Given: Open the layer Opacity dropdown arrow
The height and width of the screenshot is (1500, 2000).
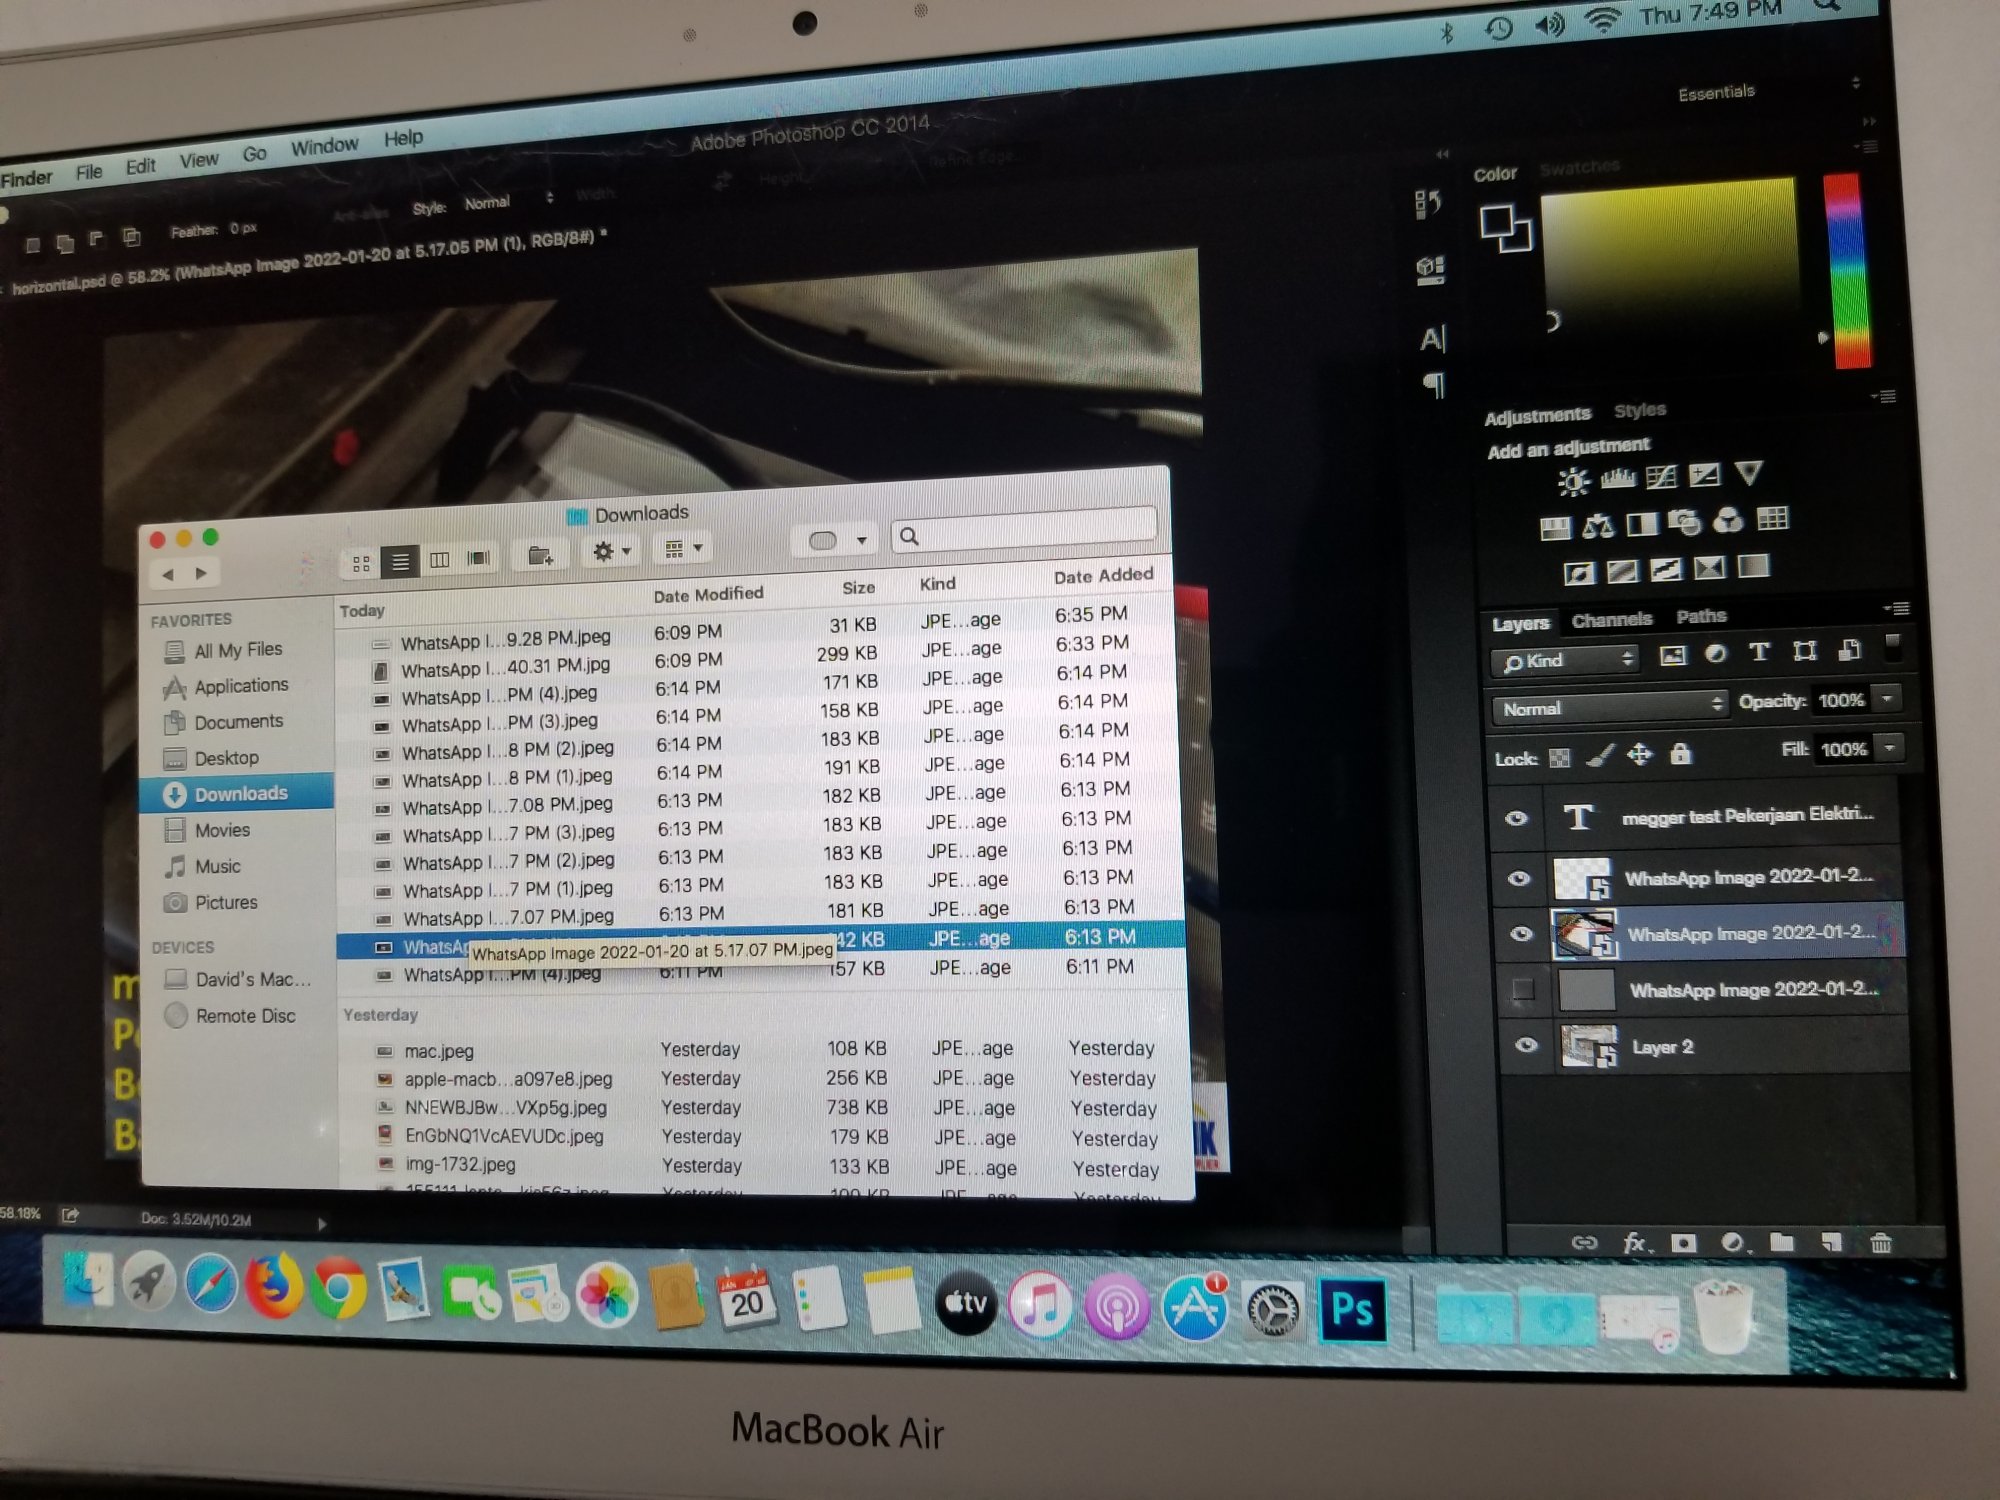Looking at the screenshot, I should pos(1888,699).
